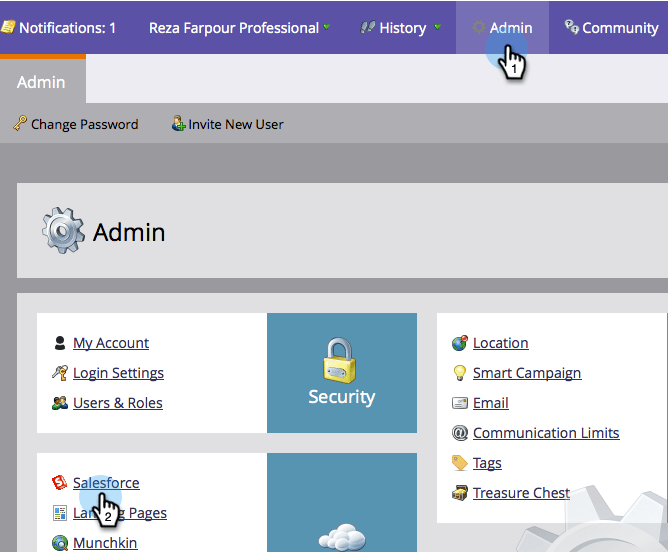Click the Communication Limits at-sign icon

[x=460, y=433]
